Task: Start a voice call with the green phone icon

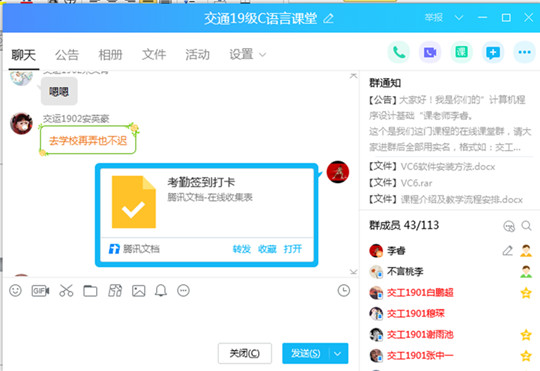Action: 399,52
